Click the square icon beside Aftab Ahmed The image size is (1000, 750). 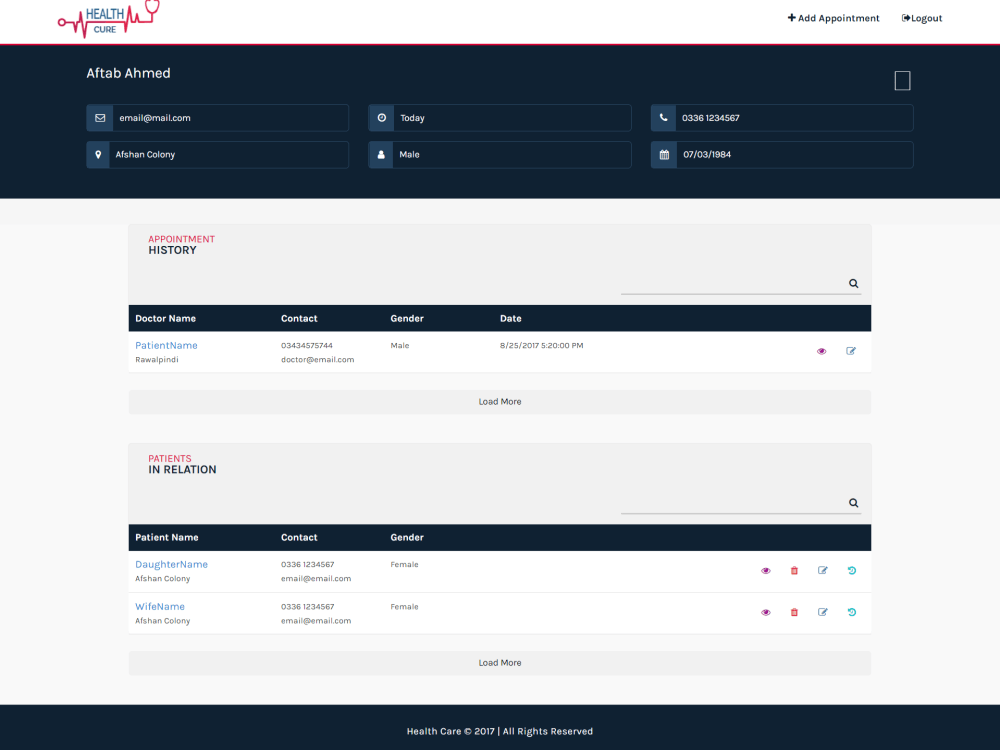pos(902,81)
